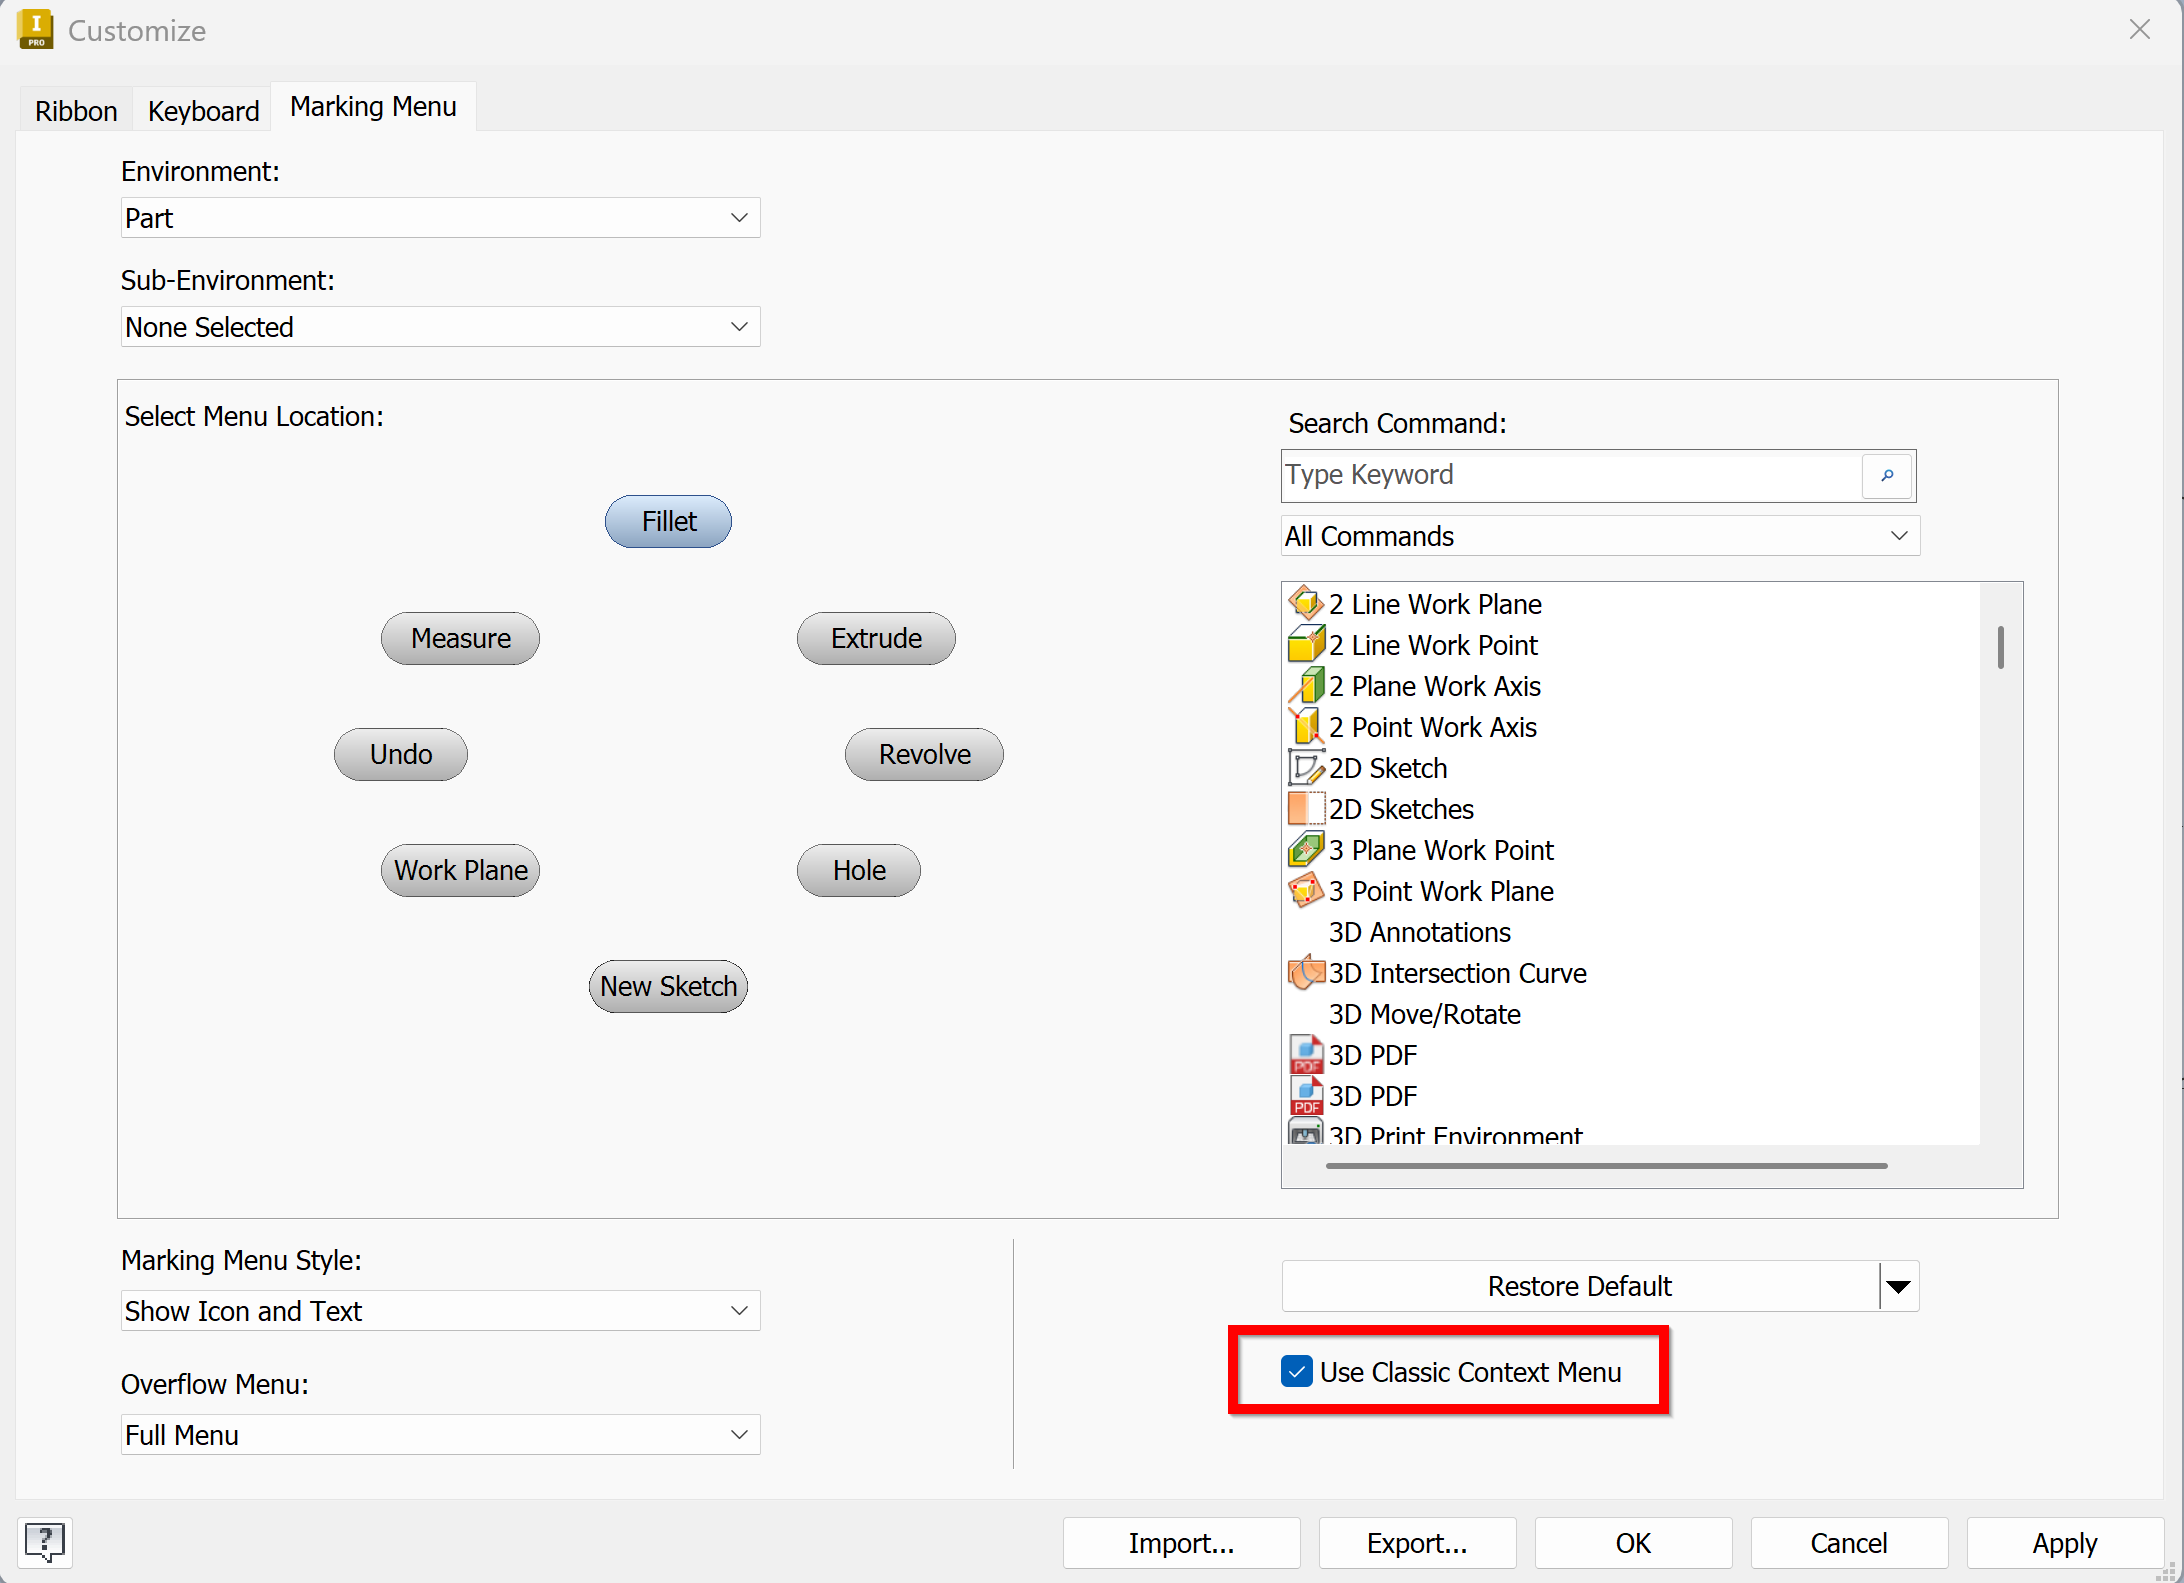Open the Environment dropdown showing Part

[440, 218]
